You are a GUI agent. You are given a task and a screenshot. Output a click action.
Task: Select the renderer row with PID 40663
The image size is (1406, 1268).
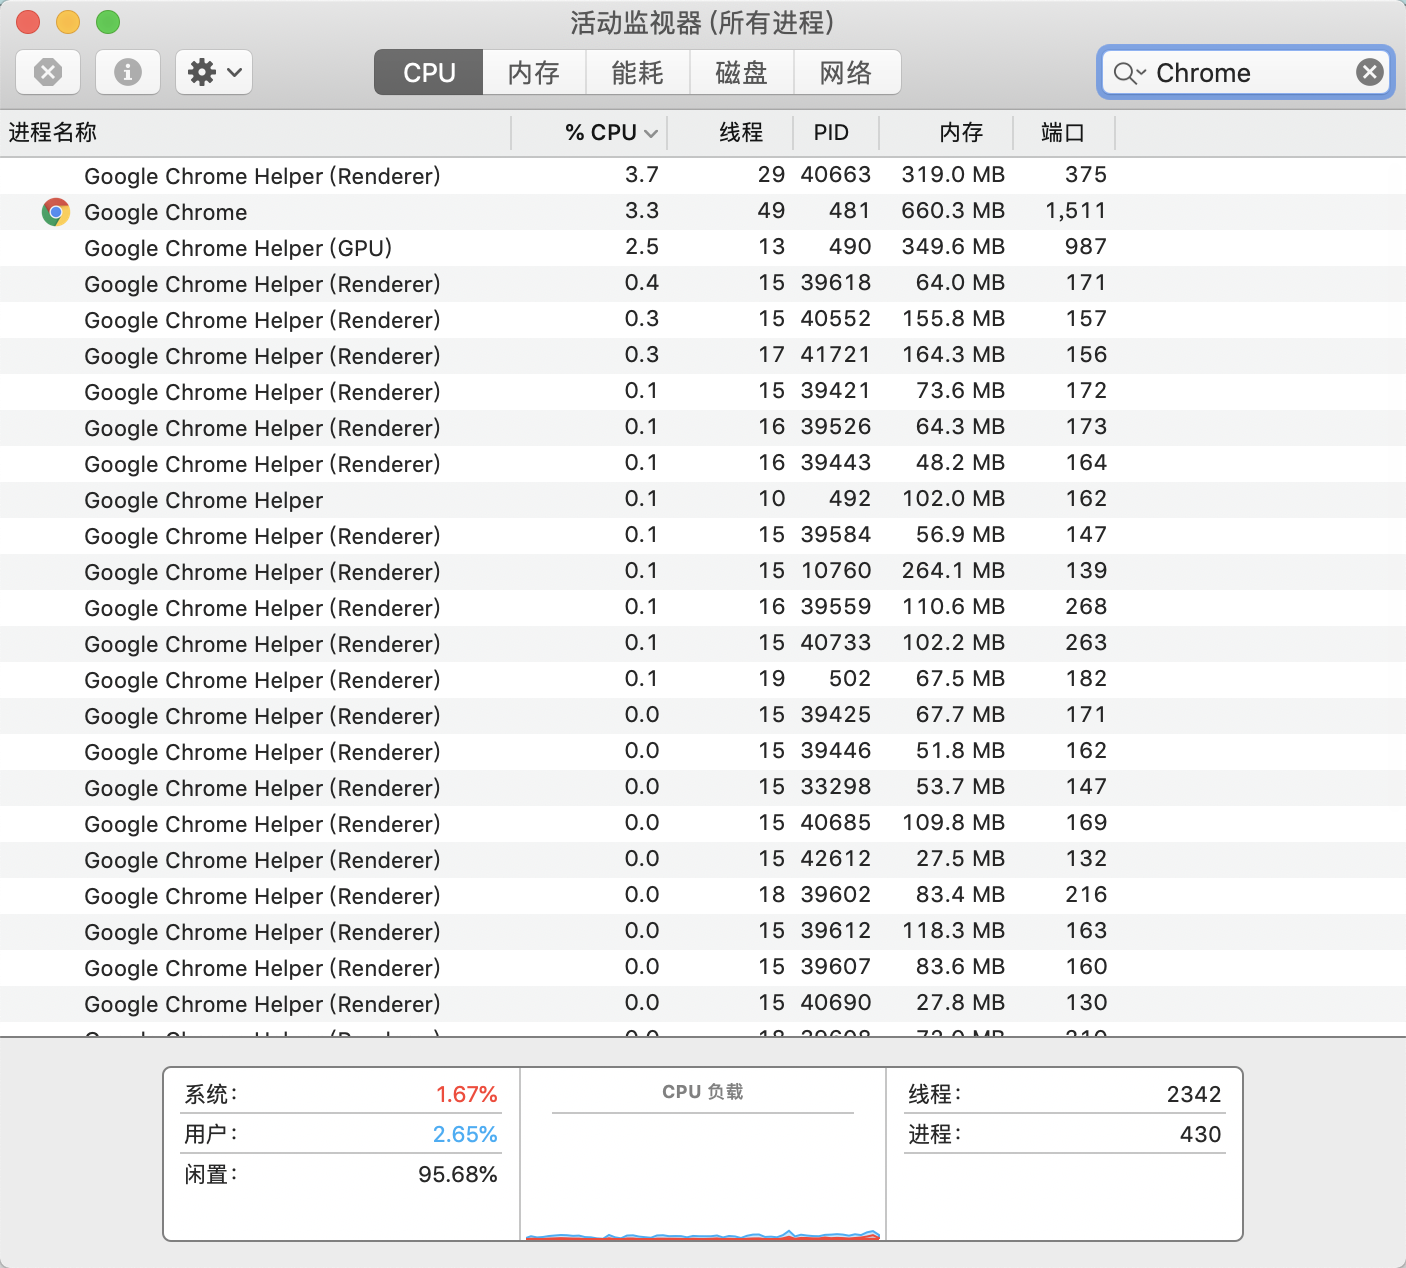(703, 176)
